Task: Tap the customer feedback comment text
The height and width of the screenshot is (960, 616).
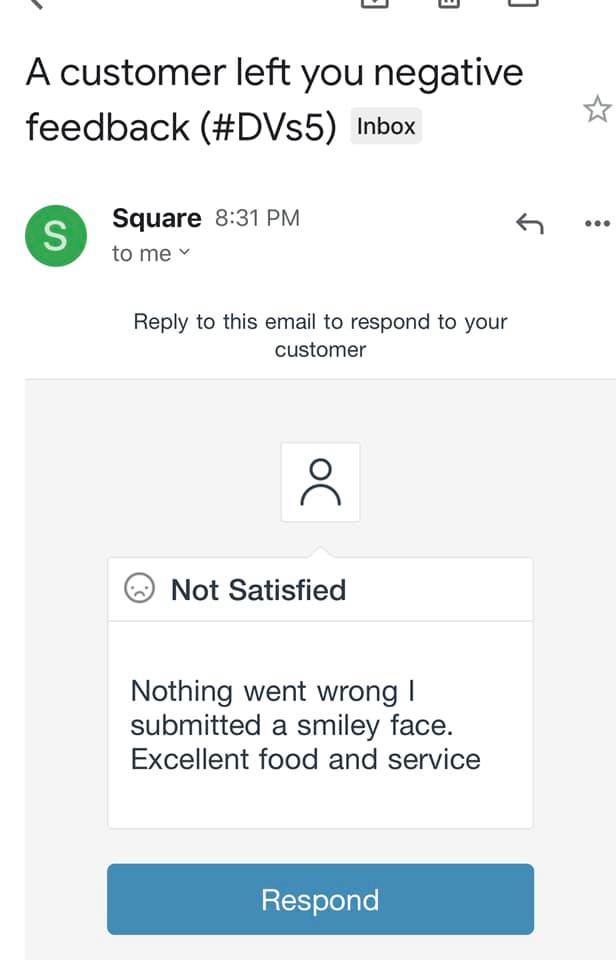Action: pos(306,725)
